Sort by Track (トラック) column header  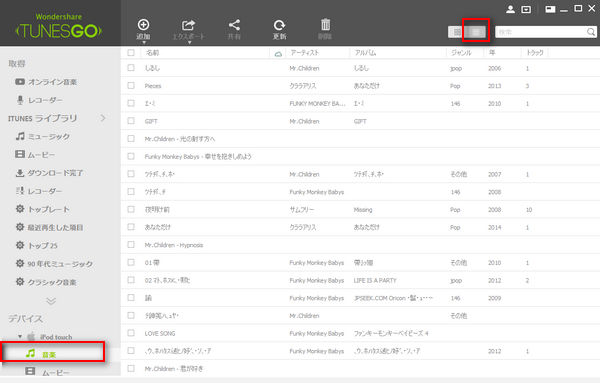click(x=535, y=53)
